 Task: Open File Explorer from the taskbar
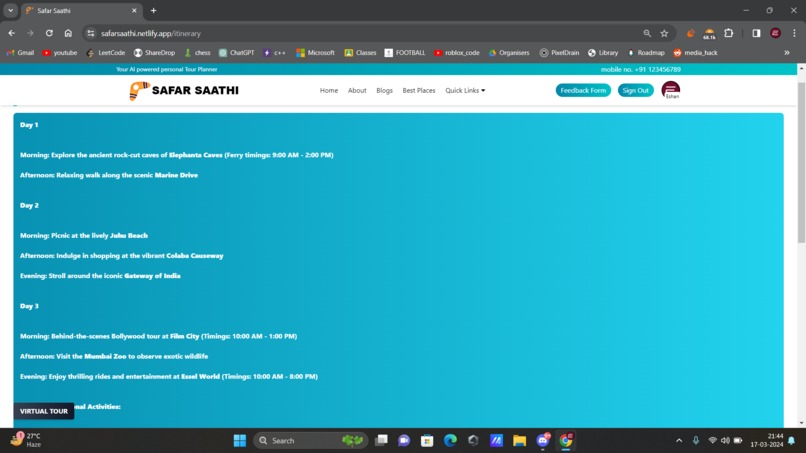coord(519,441)
